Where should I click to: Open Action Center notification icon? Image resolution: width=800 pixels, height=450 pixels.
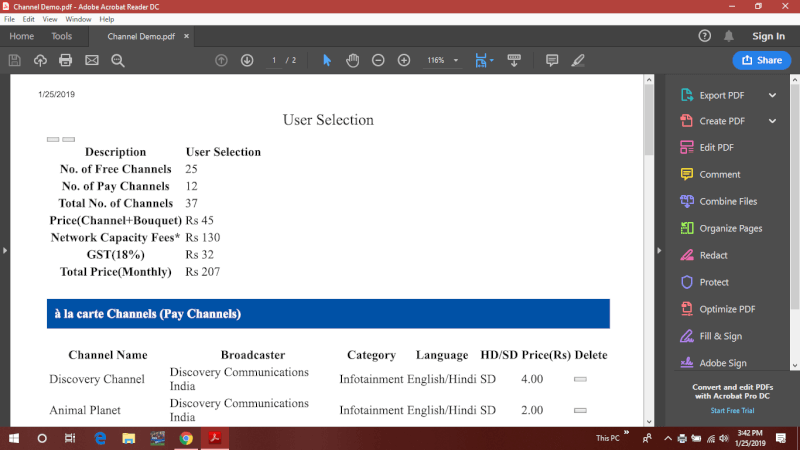(781, 438)
